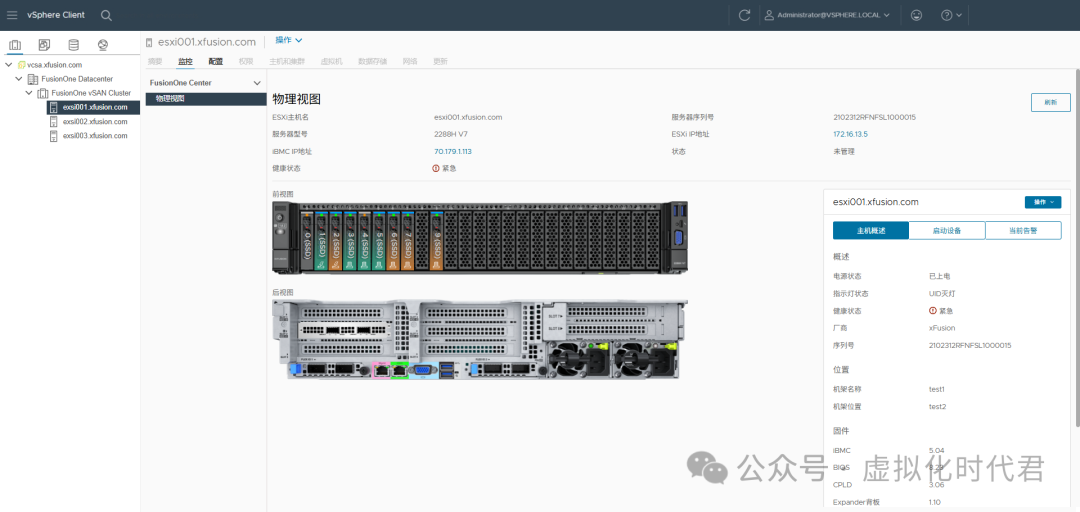1080x512 pixels.
Task: Switch to the 主机和集群 tab
Action: point(287,61)
